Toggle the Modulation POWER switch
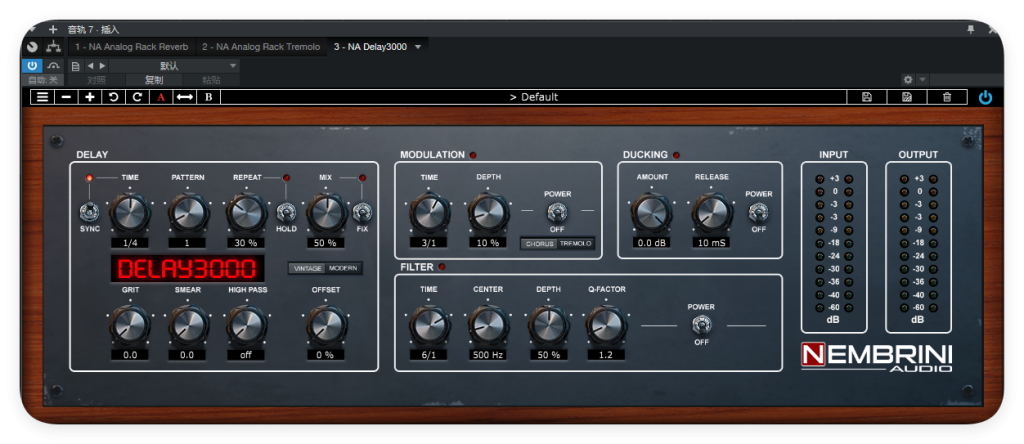 tap(557, 212)
